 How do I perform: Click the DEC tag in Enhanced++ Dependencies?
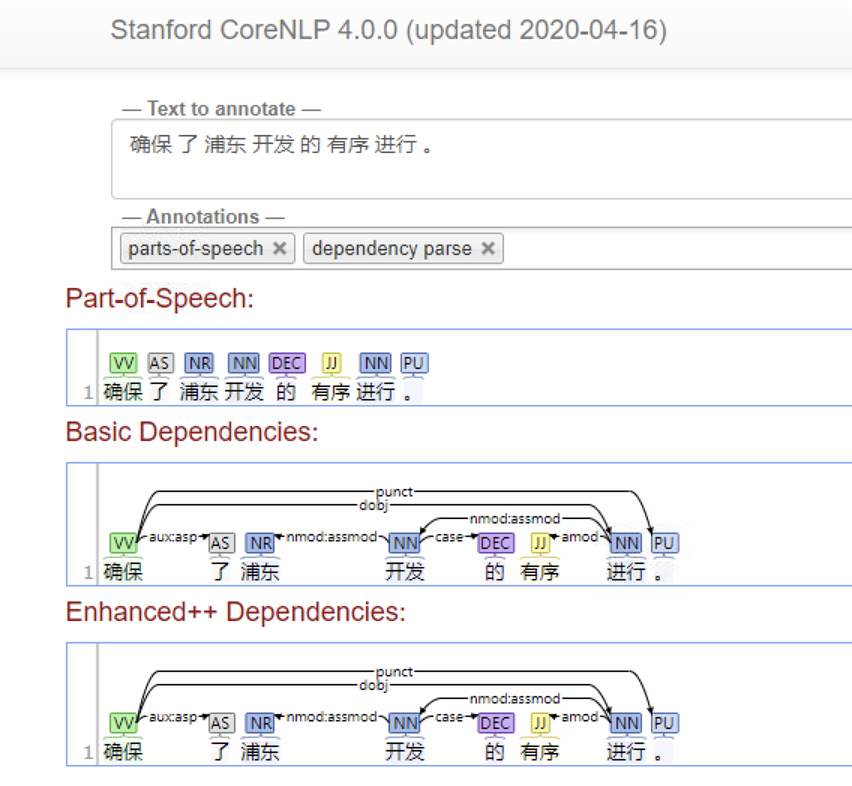point(496,723)
